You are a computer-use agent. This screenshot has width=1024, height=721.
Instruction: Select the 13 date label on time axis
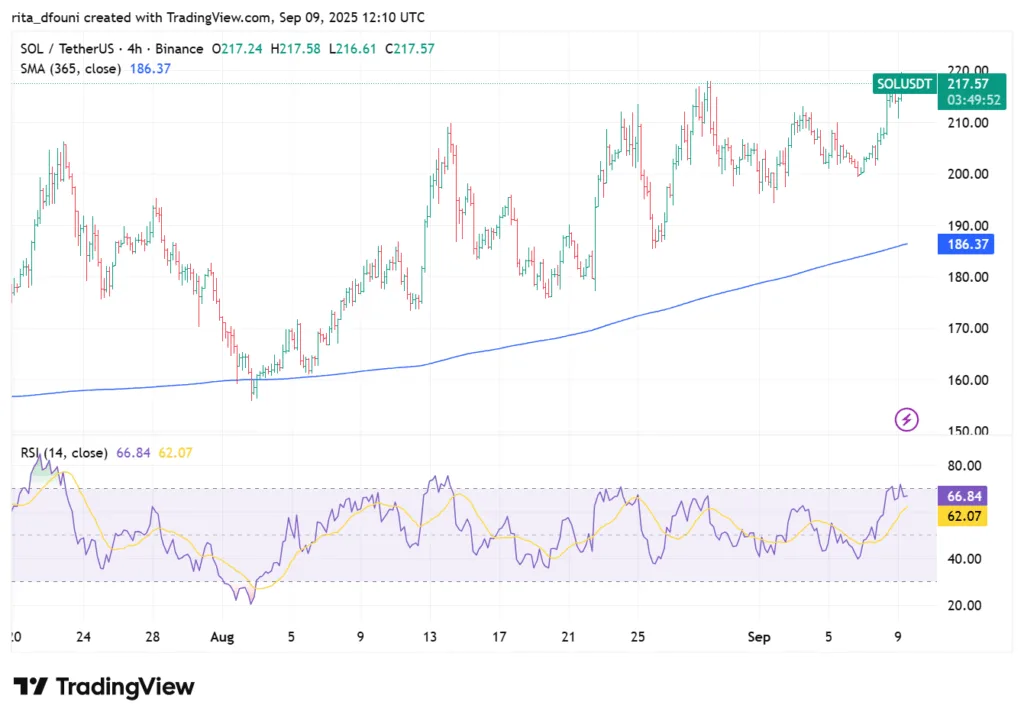[431, 635]
